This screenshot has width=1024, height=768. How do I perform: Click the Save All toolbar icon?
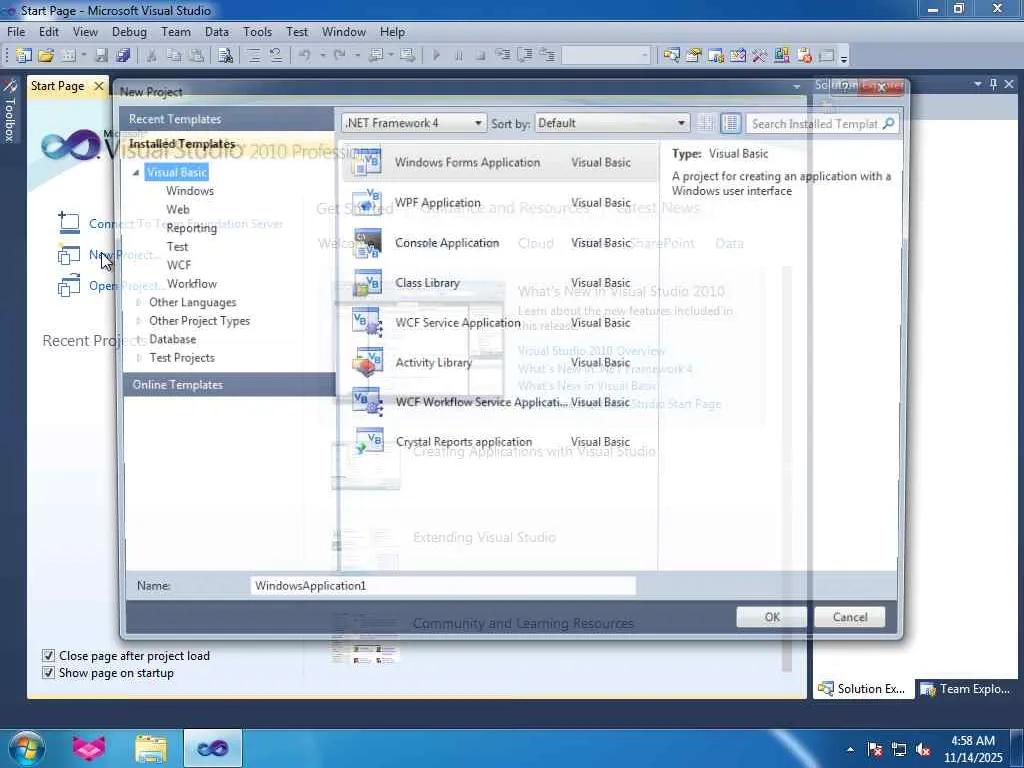123,56
